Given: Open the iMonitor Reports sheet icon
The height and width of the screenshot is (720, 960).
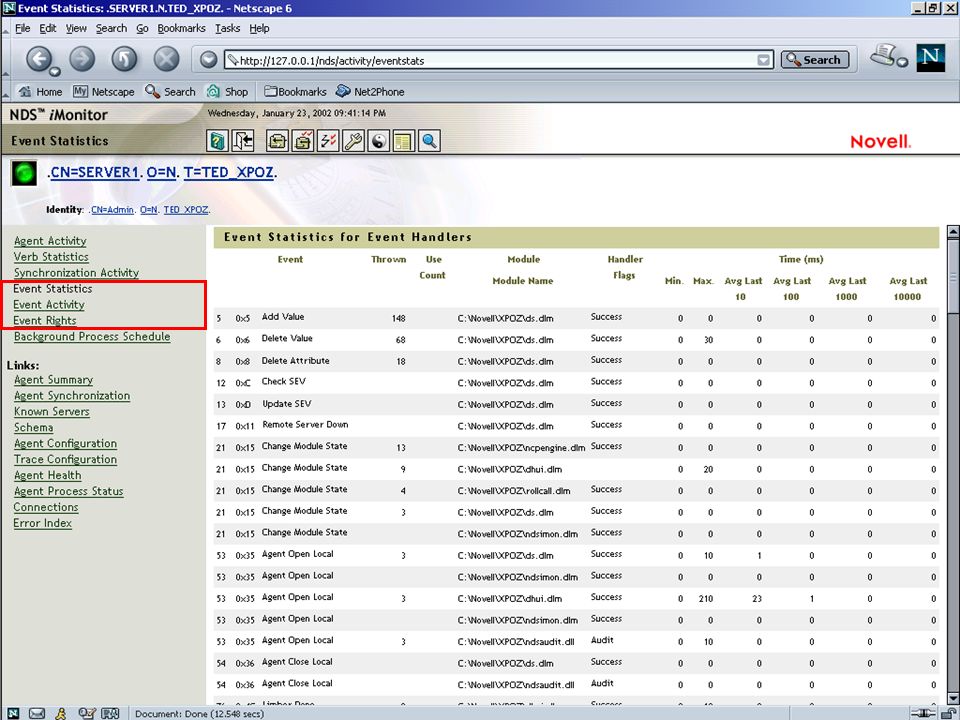Looking at the screenshot, I should (404, 141).
